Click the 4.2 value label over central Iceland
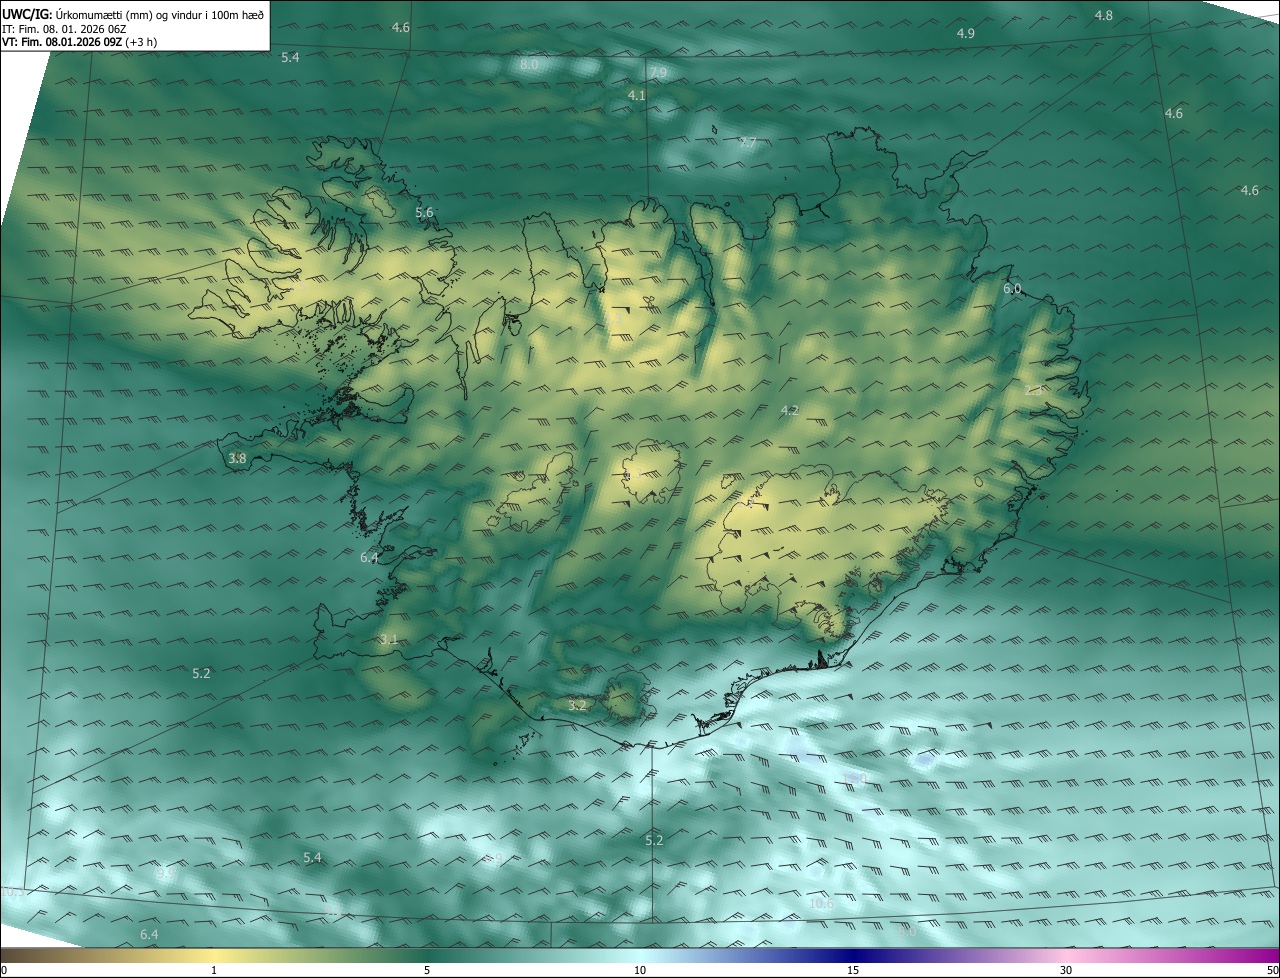This screenshot has height=978, width=1280. 789,410
